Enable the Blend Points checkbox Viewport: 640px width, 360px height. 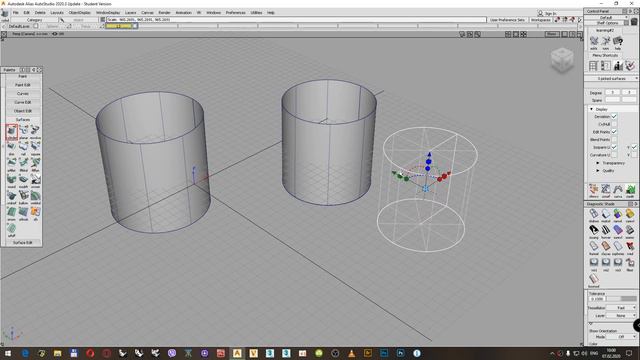[x=614, y=140]
